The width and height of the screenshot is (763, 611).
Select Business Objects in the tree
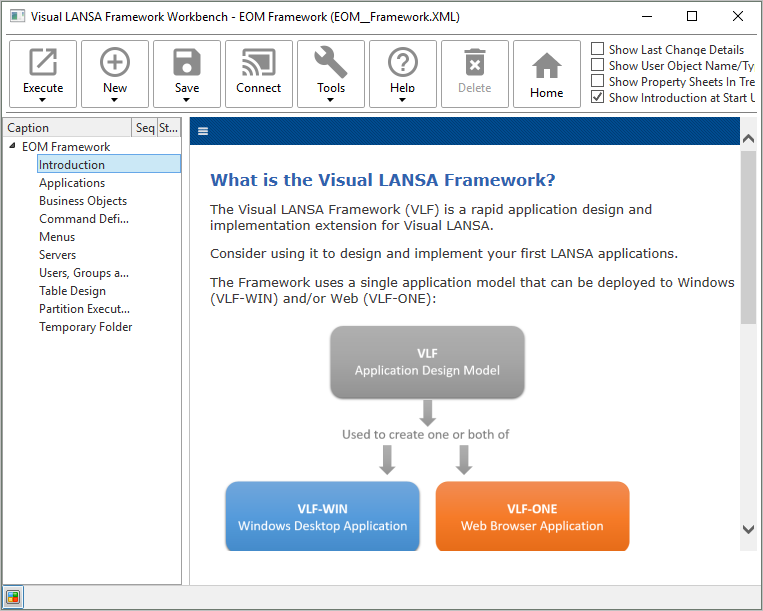(83, 201)
